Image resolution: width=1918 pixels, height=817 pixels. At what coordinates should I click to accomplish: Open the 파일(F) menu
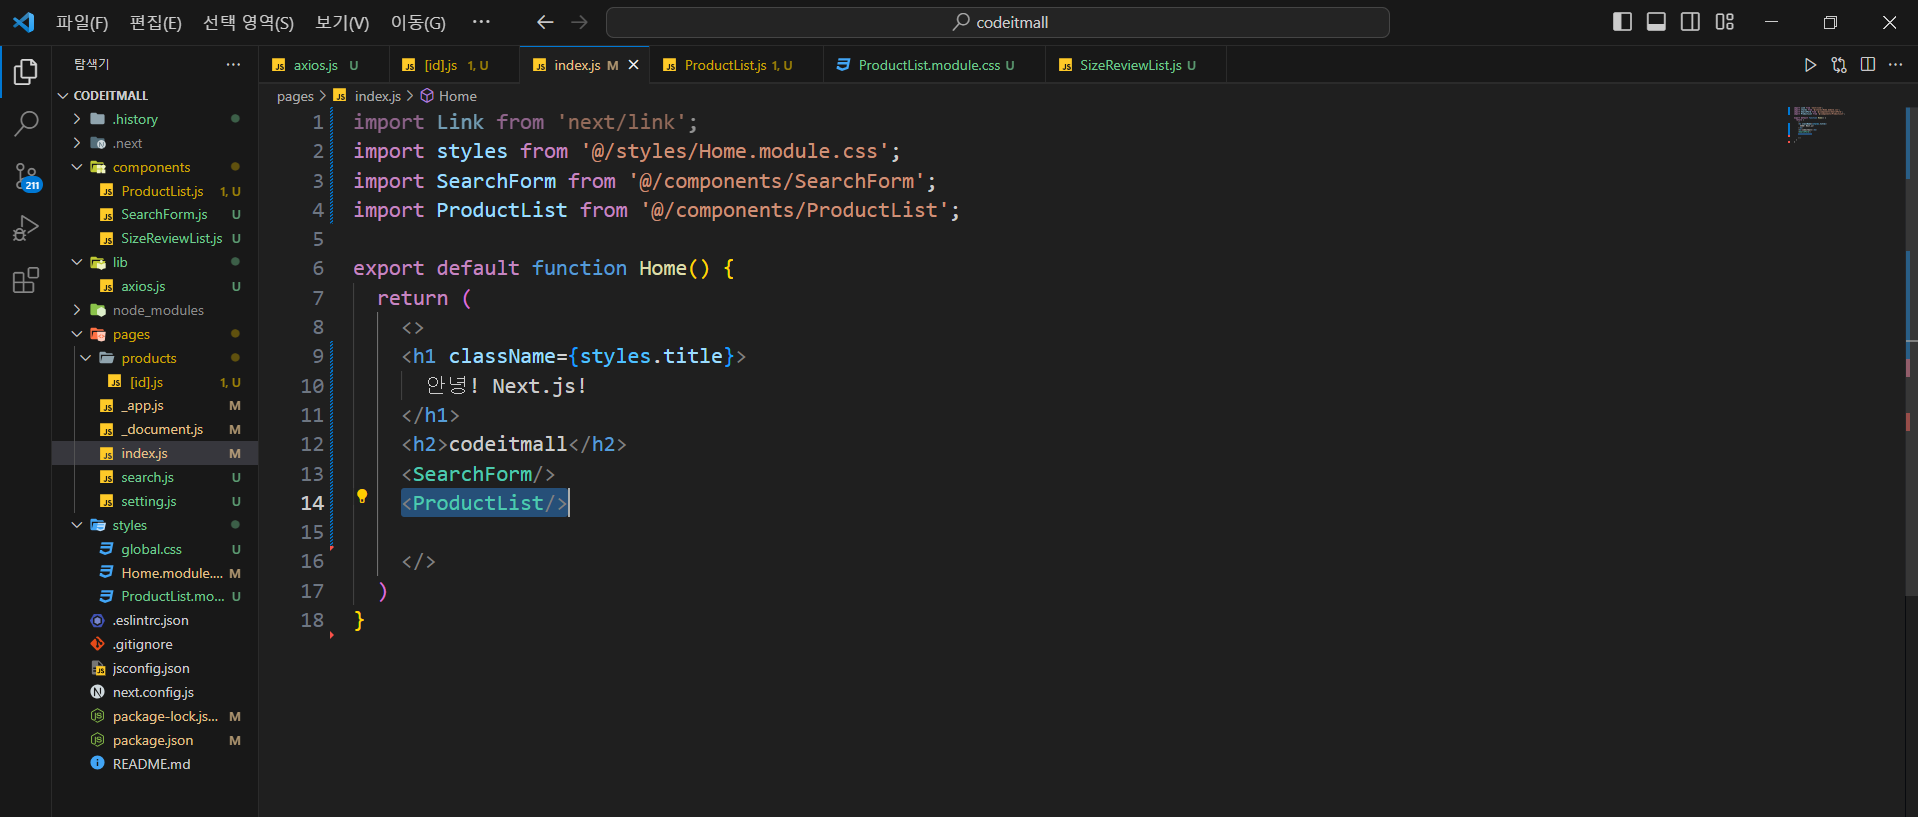82,22
